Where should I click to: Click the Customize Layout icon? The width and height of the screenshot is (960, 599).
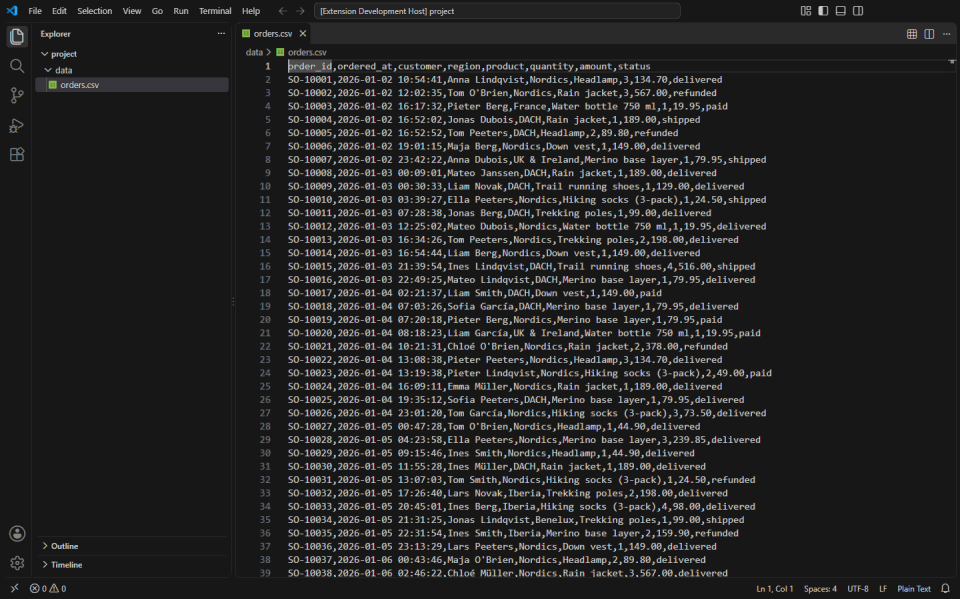pyautogui.click(x=806, y=11)
